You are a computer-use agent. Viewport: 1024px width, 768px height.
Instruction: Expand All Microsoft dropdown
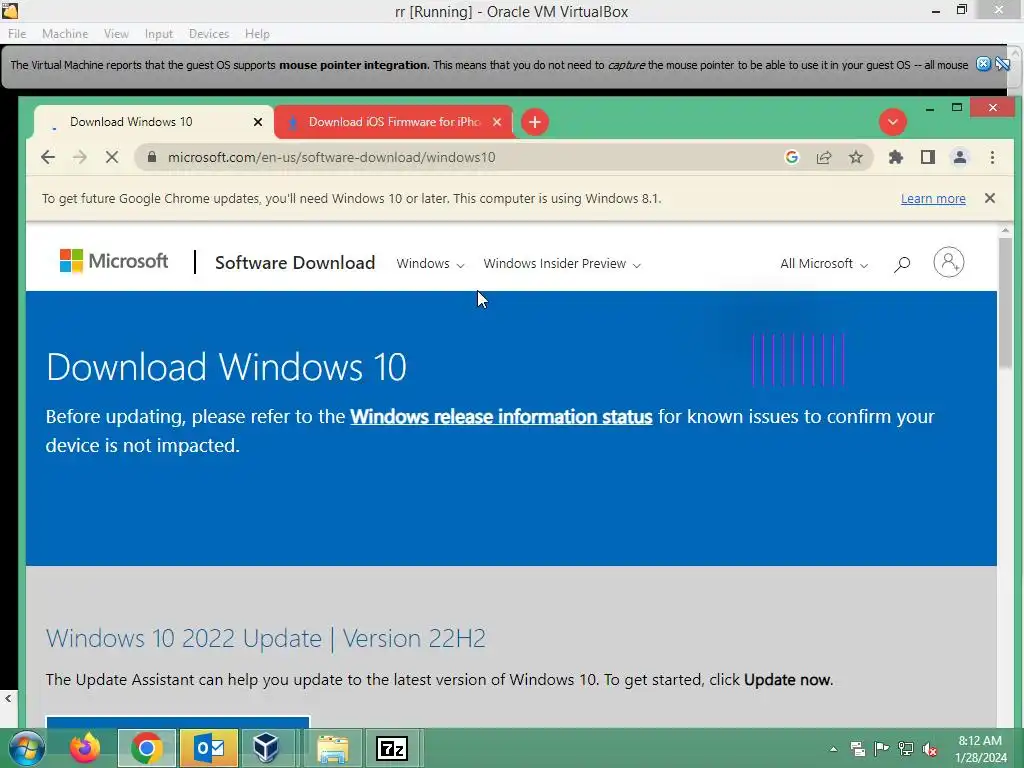click(824, 264)
